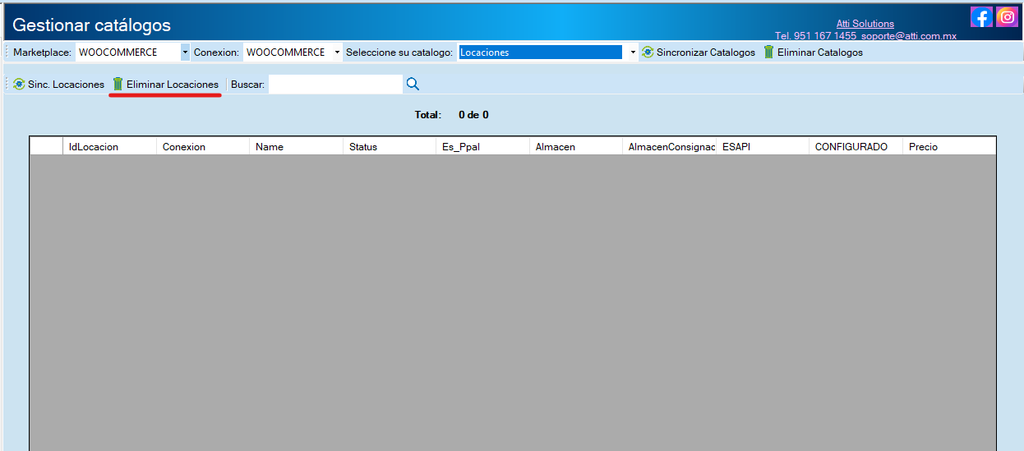
Task: Sort by AlmacenConsignac column header
Action: click(x=670, y=147)
